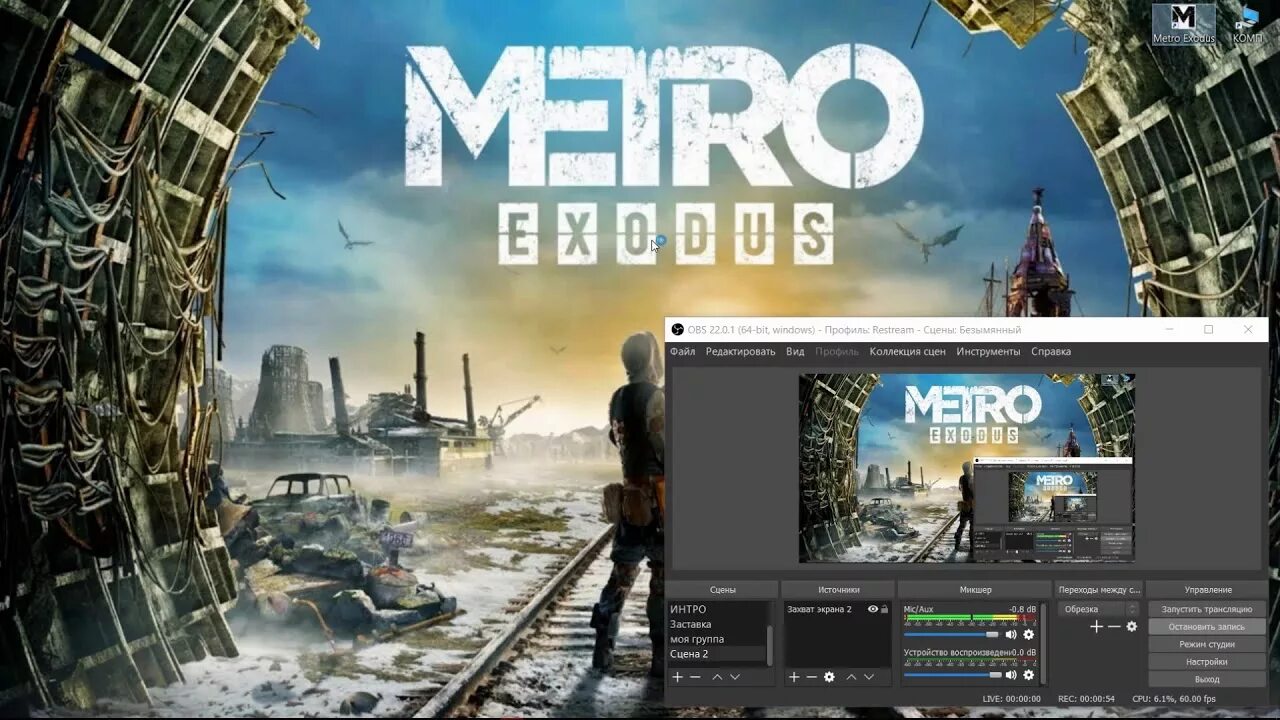Open the КОМП desktop shortcut
The height and width of the screenshot is (720, 1280).
click(1247, 24)
